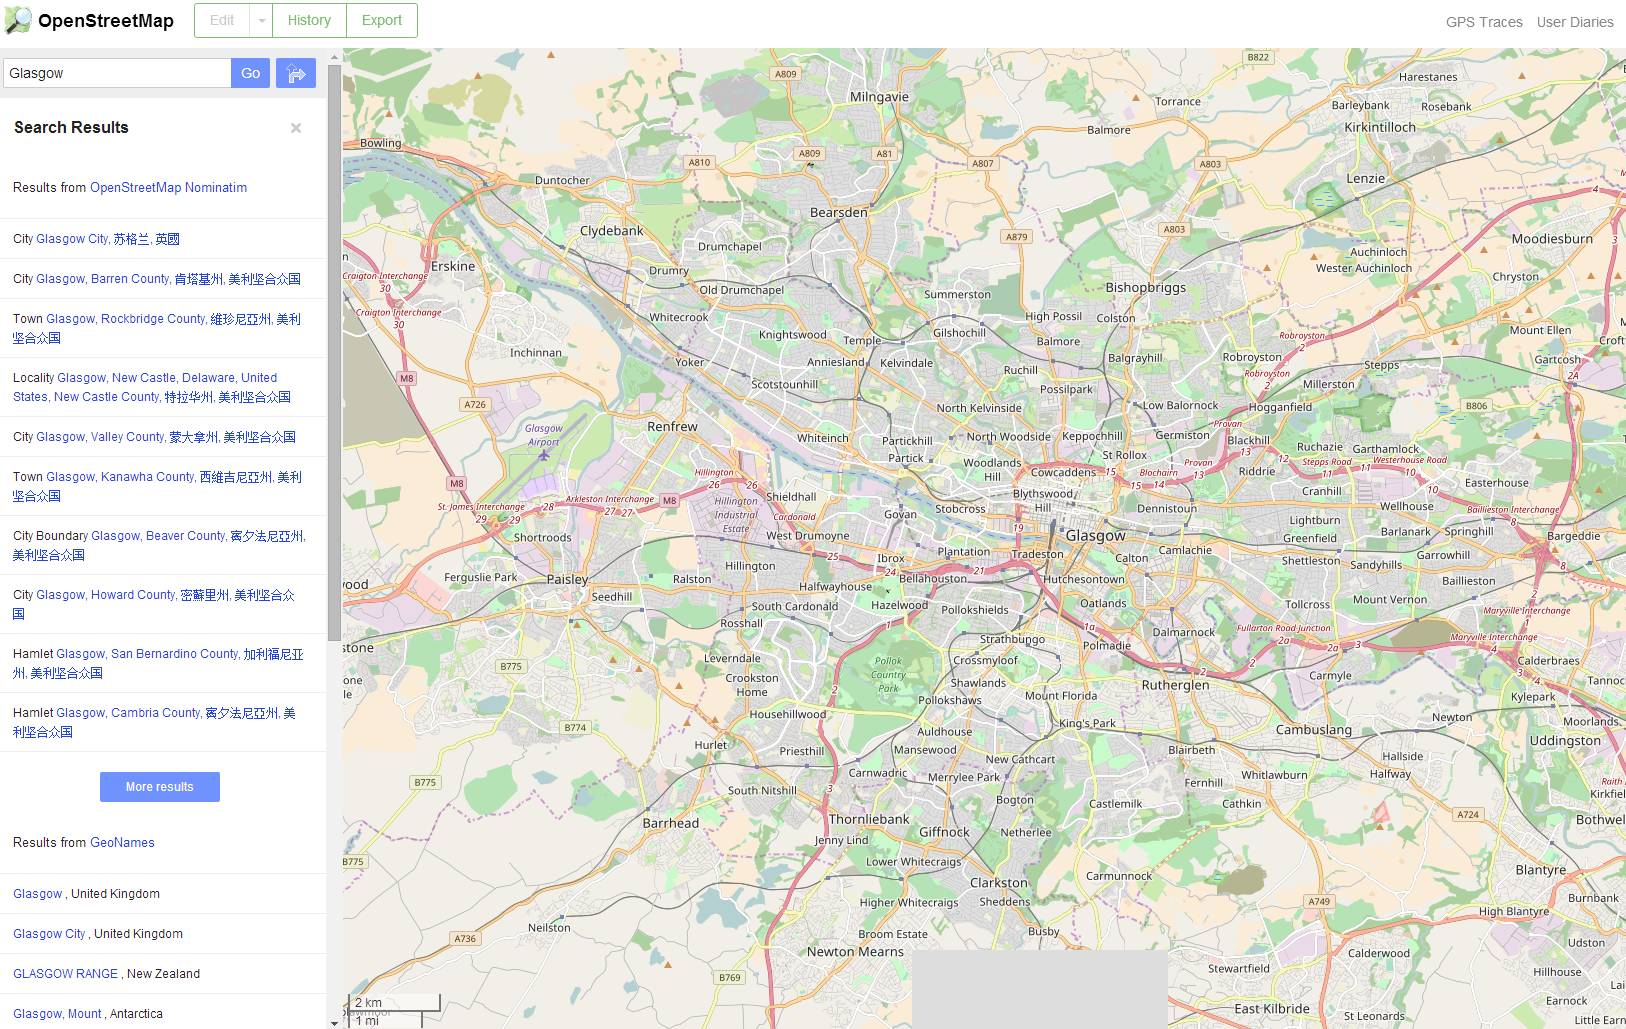This screenshot has width=1626, height=1029.
Task: Click the Newton Mearns label on map
Action: [x=855, y=952]
